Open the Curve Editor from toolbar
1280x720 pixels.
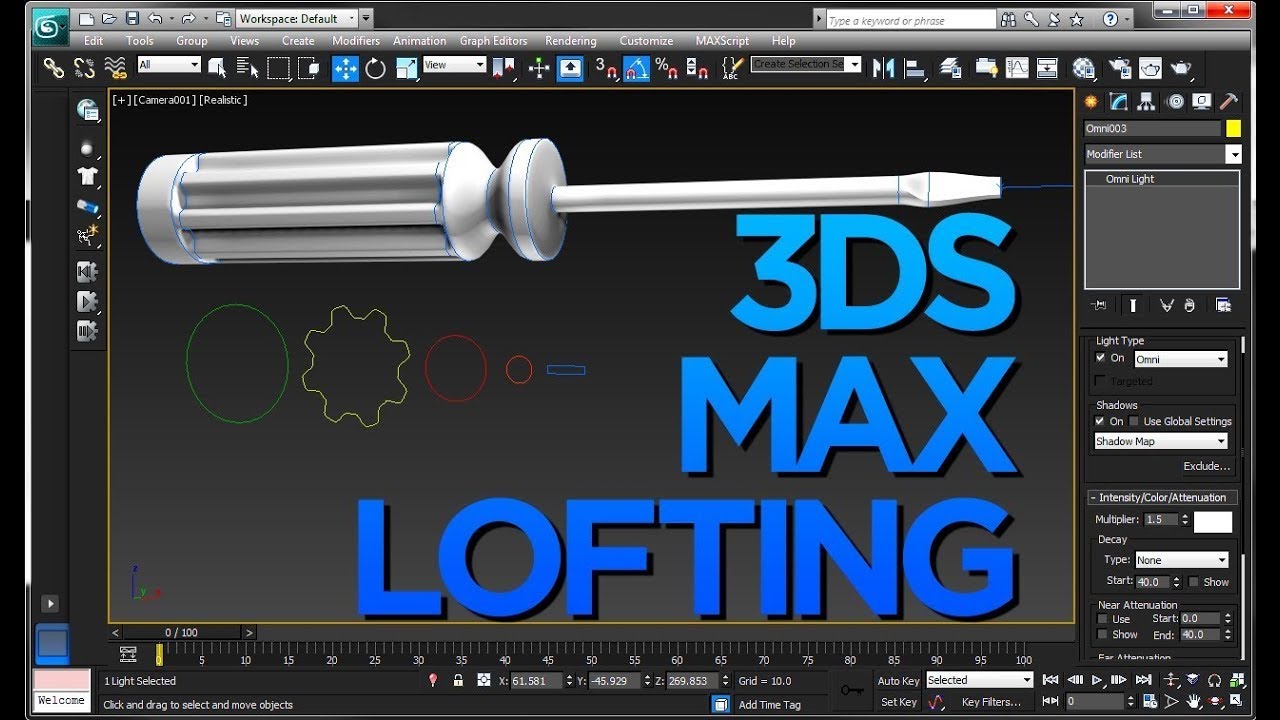point(1017,68)
